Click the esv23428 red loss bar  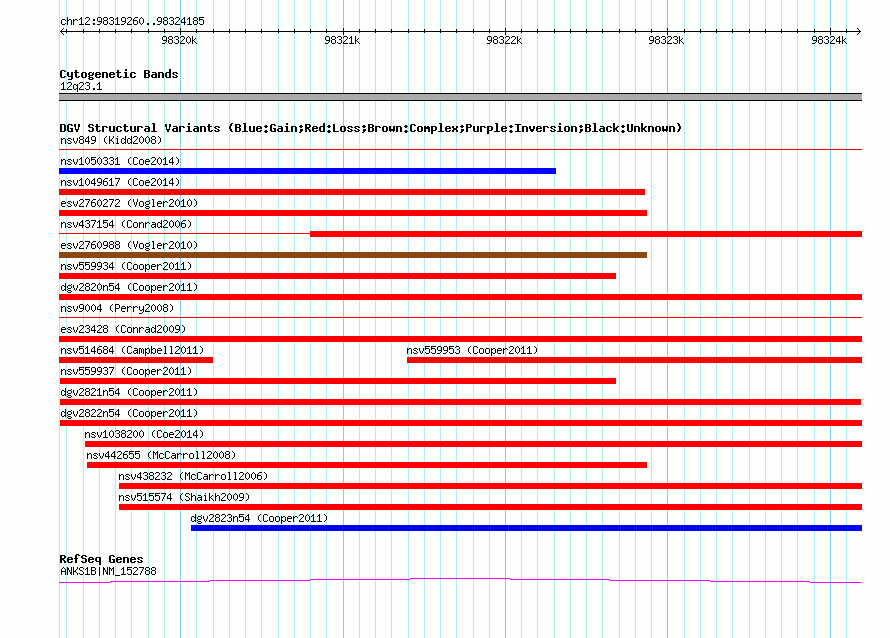[x=460, y=339]
